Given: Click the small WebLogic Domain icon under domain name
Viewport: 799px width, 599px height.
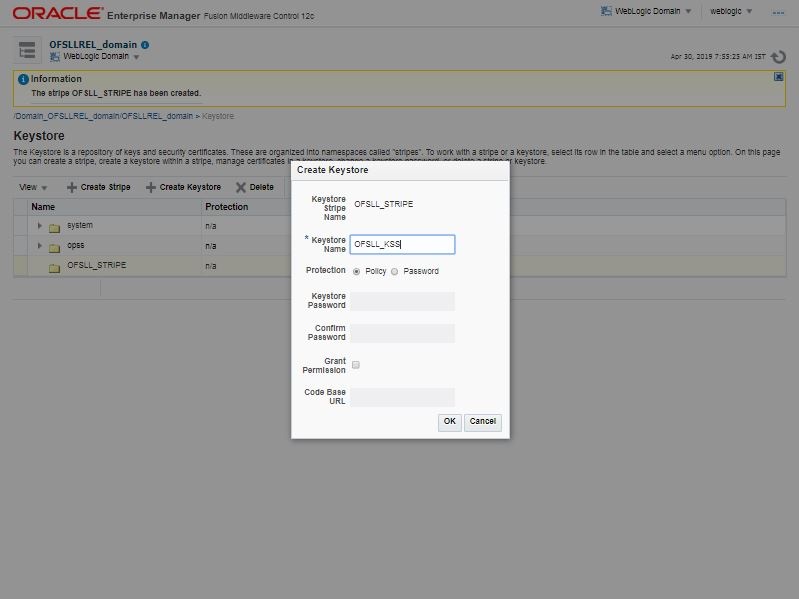Looking at the screenshot, I should point(55,57).
